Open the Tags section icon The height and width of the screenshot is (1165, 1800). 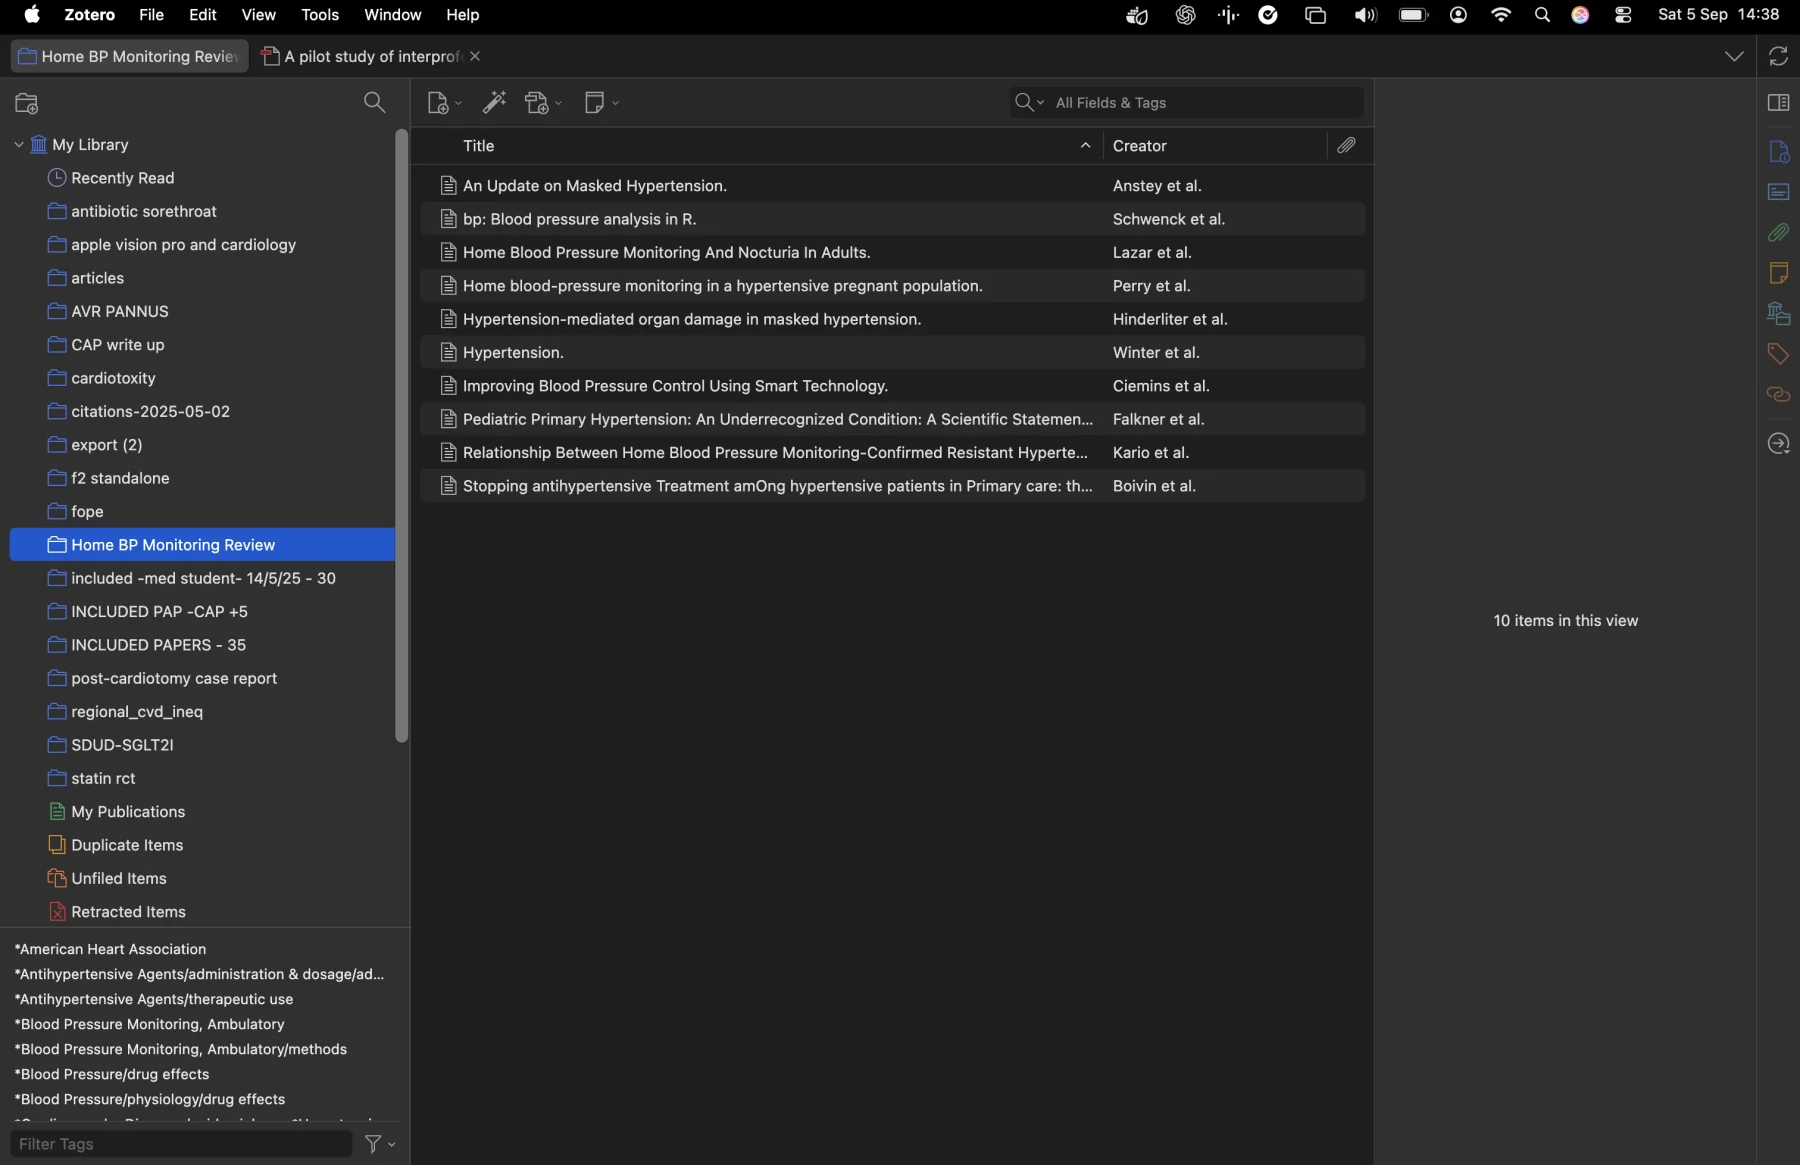[1779, 354]
